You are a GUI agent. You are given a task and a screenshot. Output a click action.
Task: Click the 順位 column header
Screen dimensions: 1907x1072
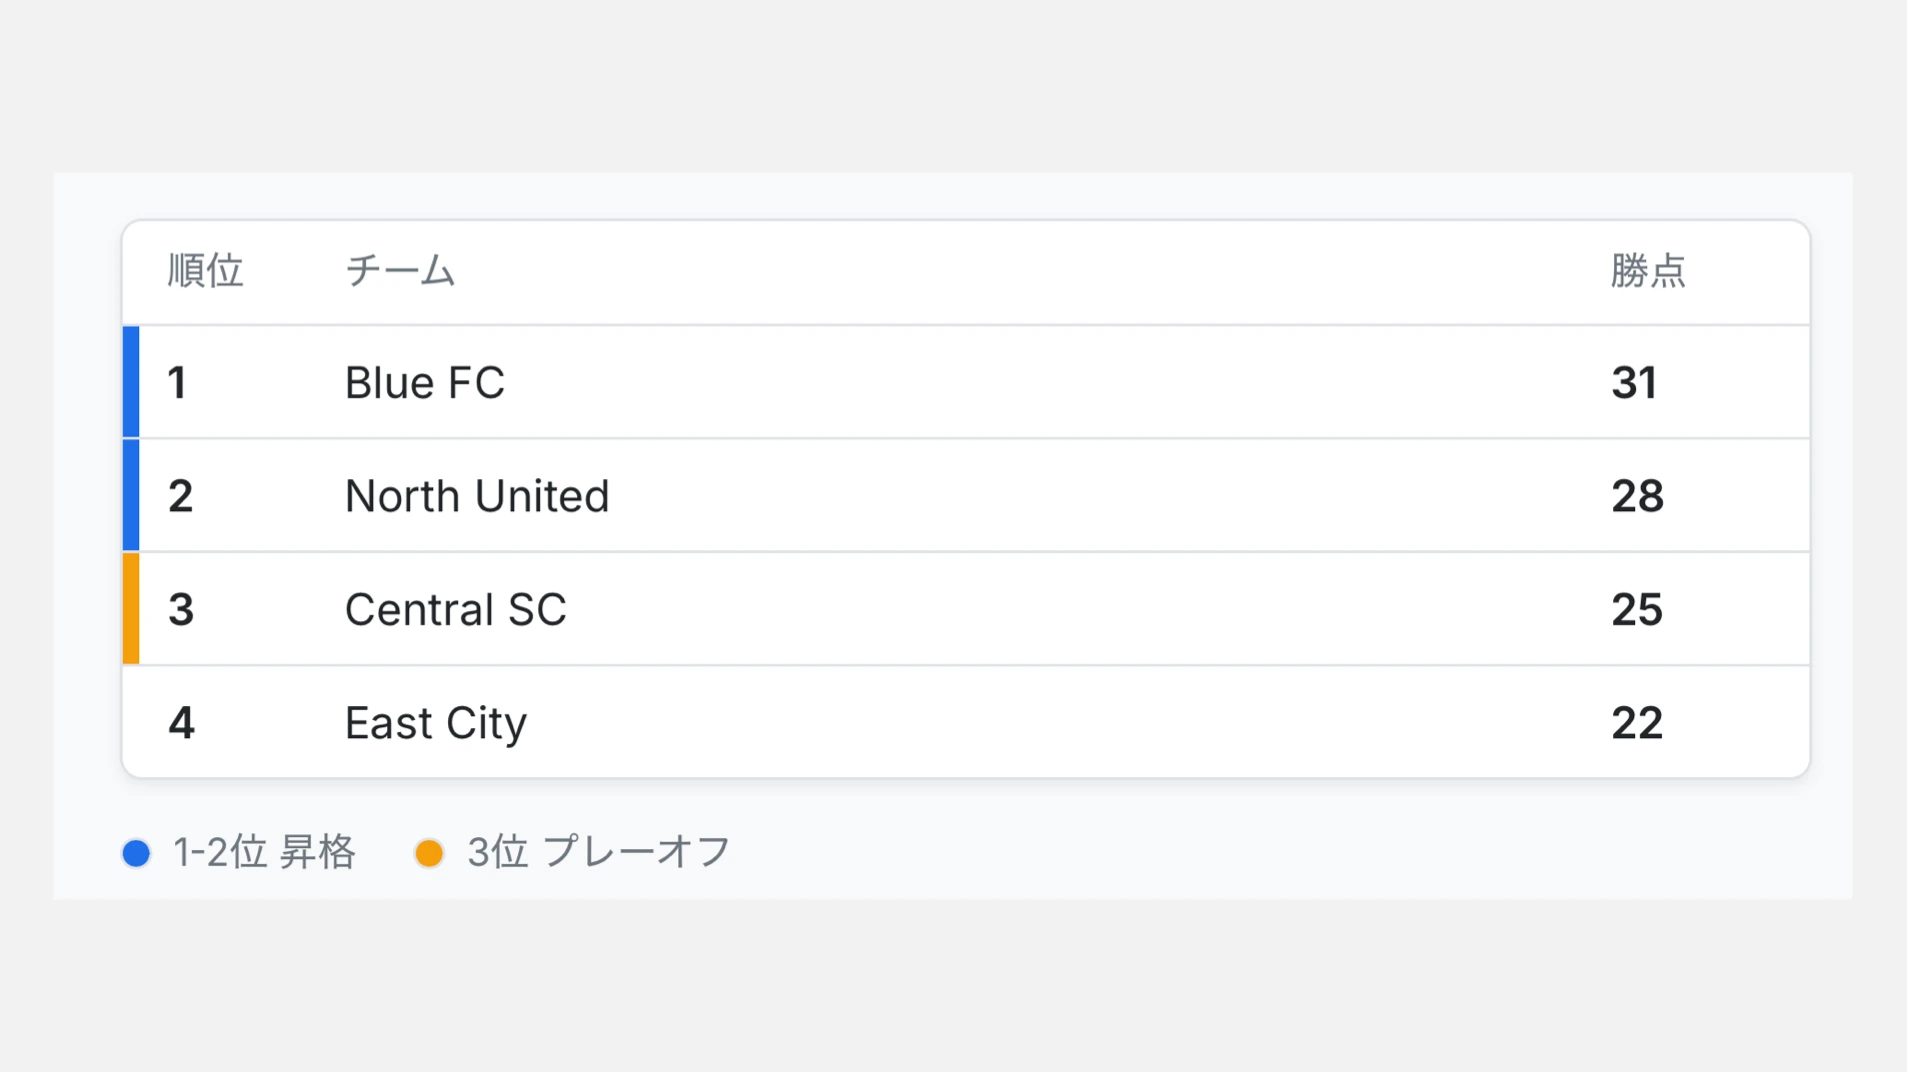tap(205, 271)
